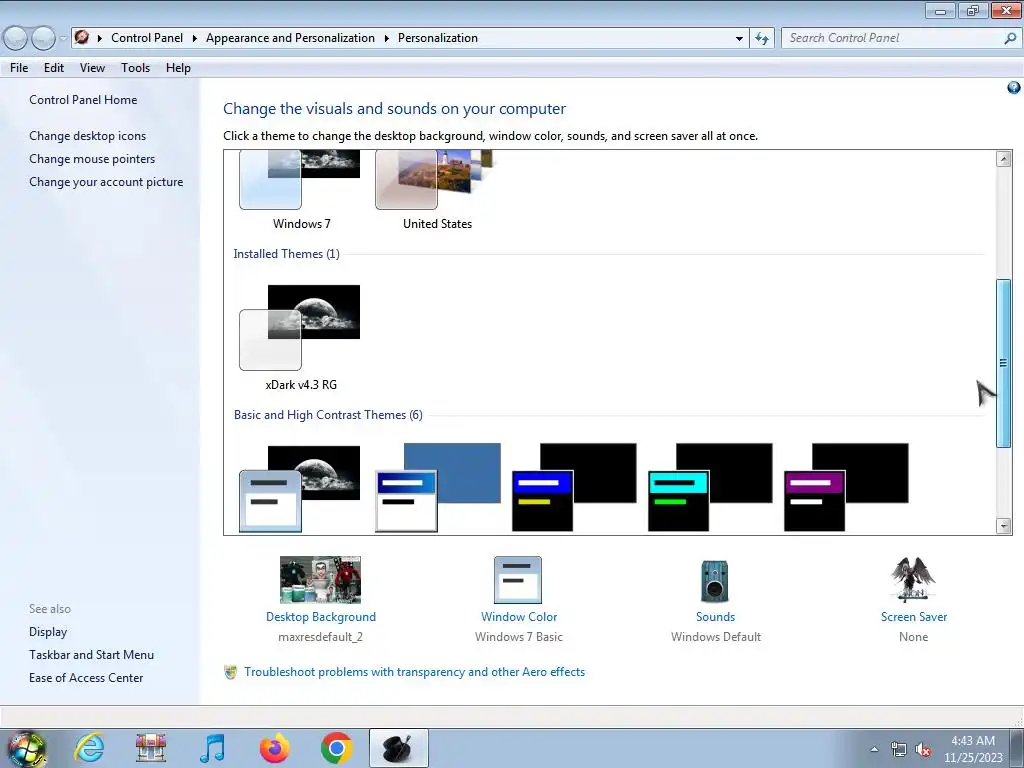Select the United States theme

436,189
